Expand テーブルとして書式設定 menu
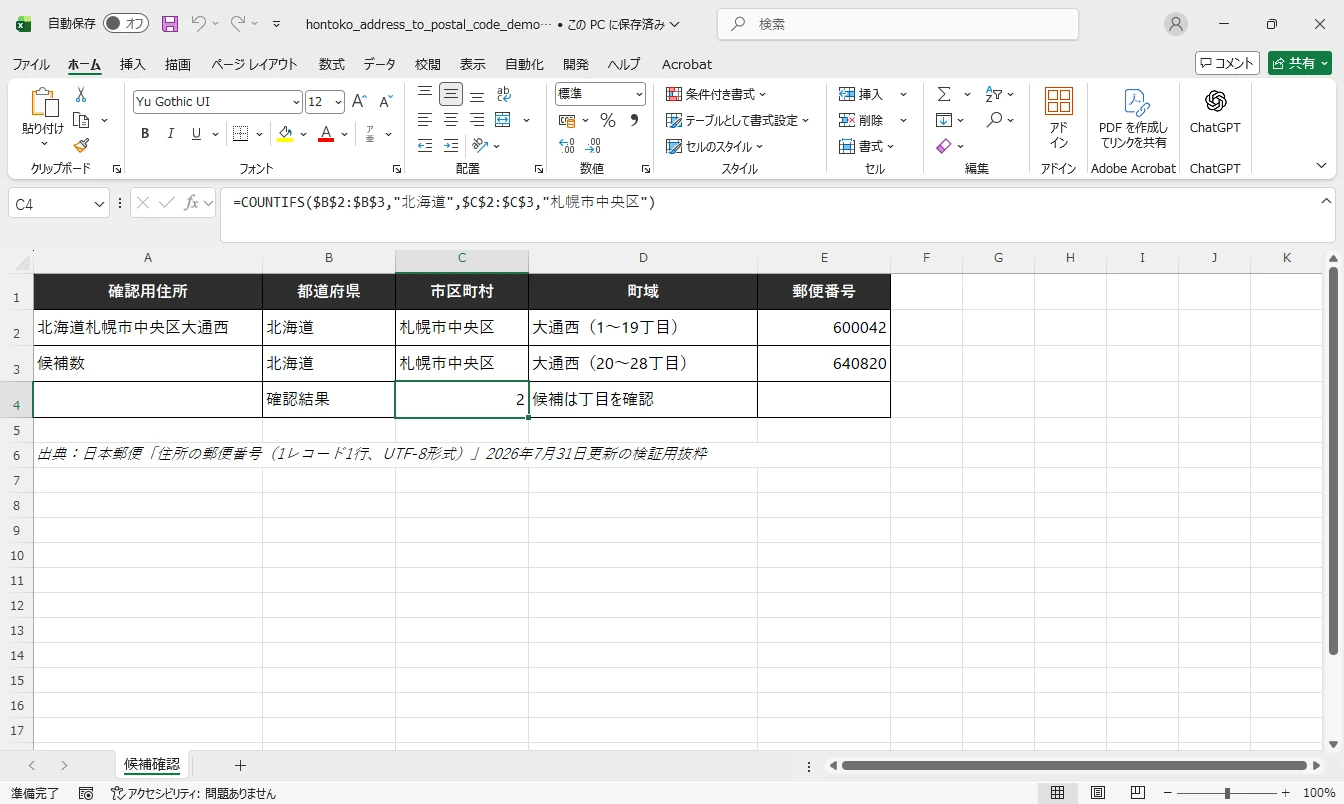 click(x=738, y=120)
